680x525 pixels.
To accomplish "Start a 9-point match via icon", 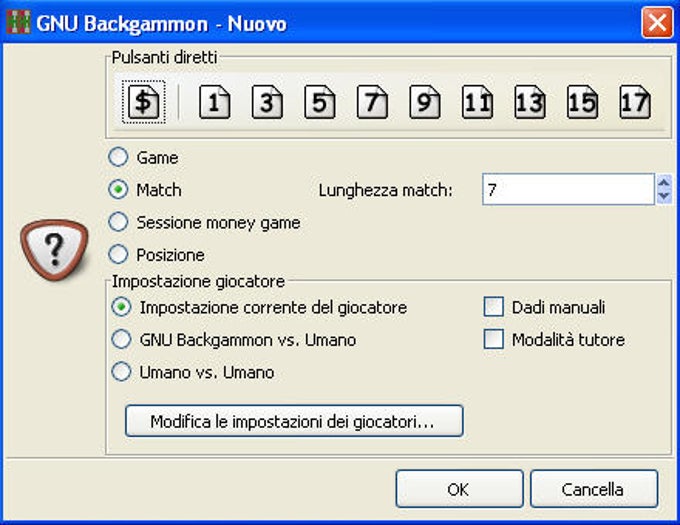I will coord(424,102).
